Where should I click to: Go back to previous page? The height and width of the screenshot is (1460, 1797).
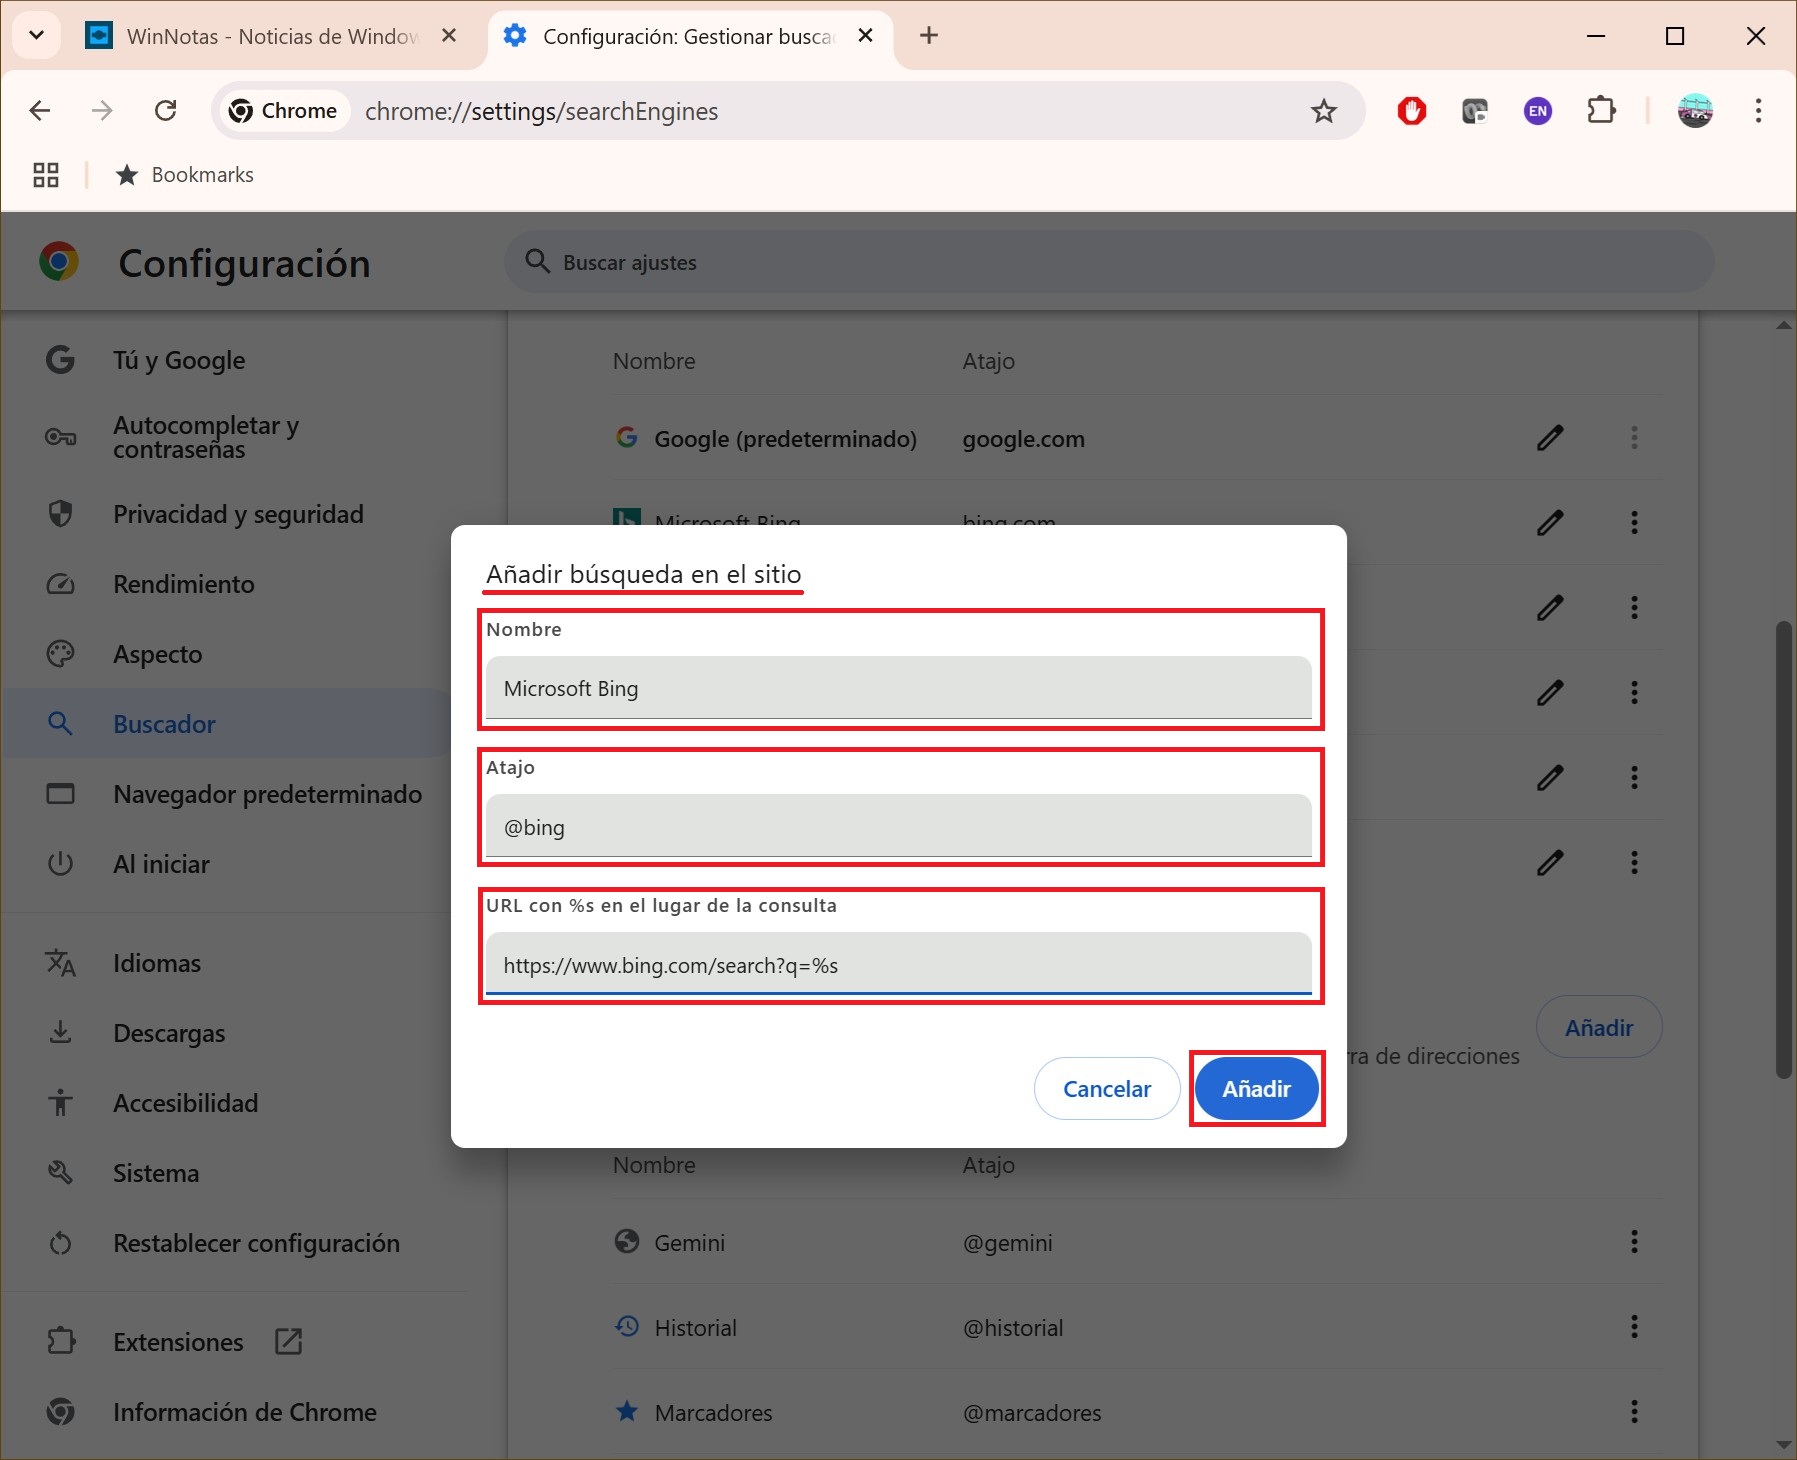(40, 111)
